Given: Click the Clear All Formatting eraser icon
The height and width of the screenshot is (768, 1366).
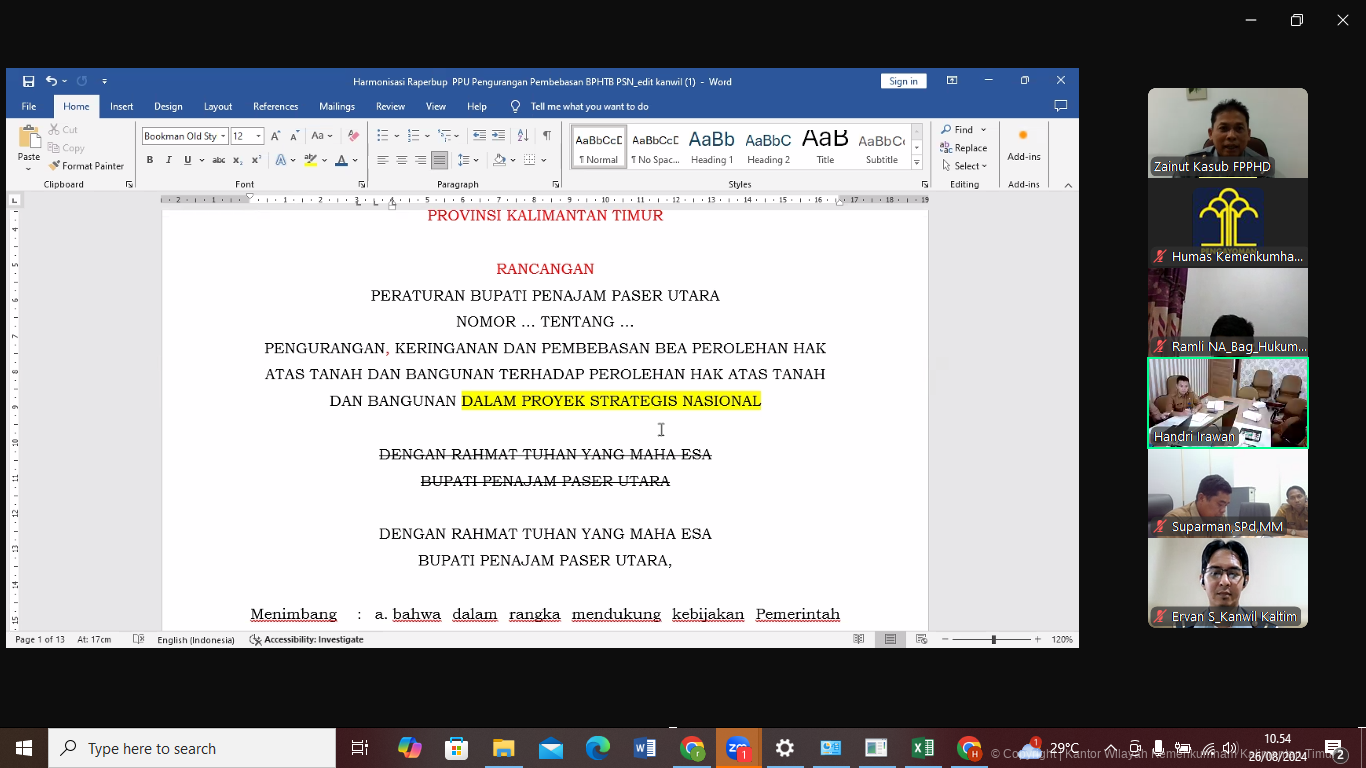Looking at the screenshot, I should coord(353,136).
